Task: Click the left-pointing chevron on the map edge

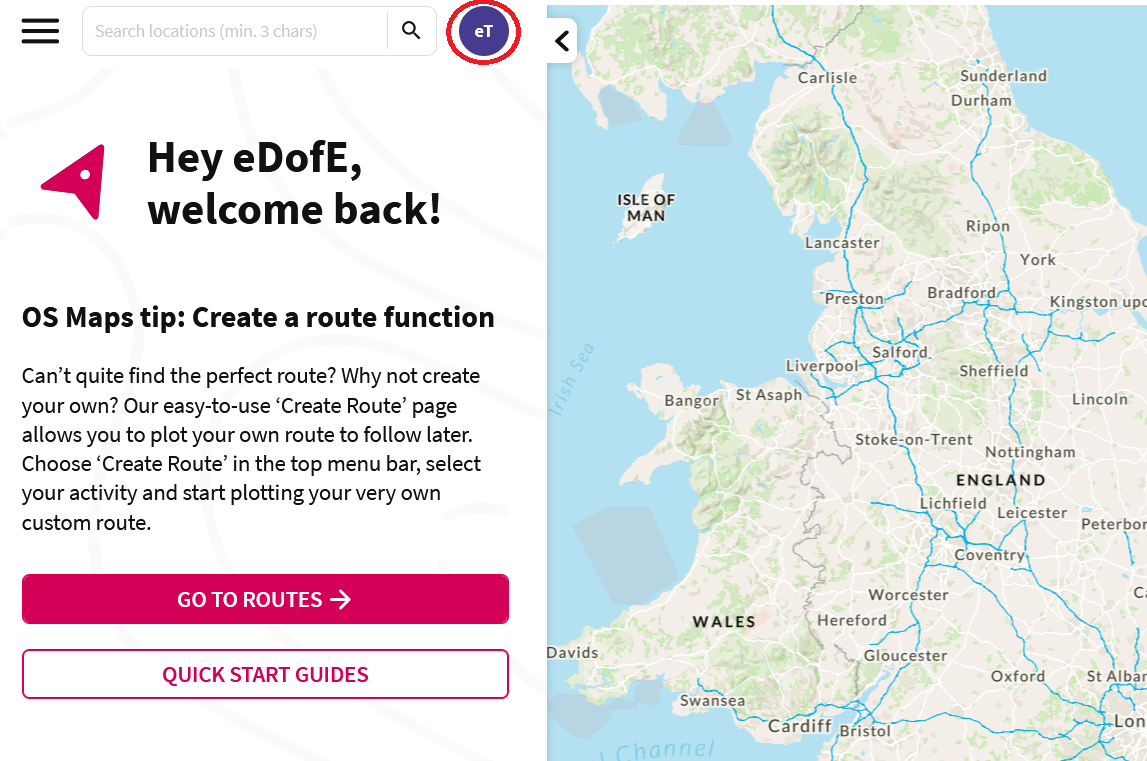Action: pyautogui.click(x=562, y=39)
